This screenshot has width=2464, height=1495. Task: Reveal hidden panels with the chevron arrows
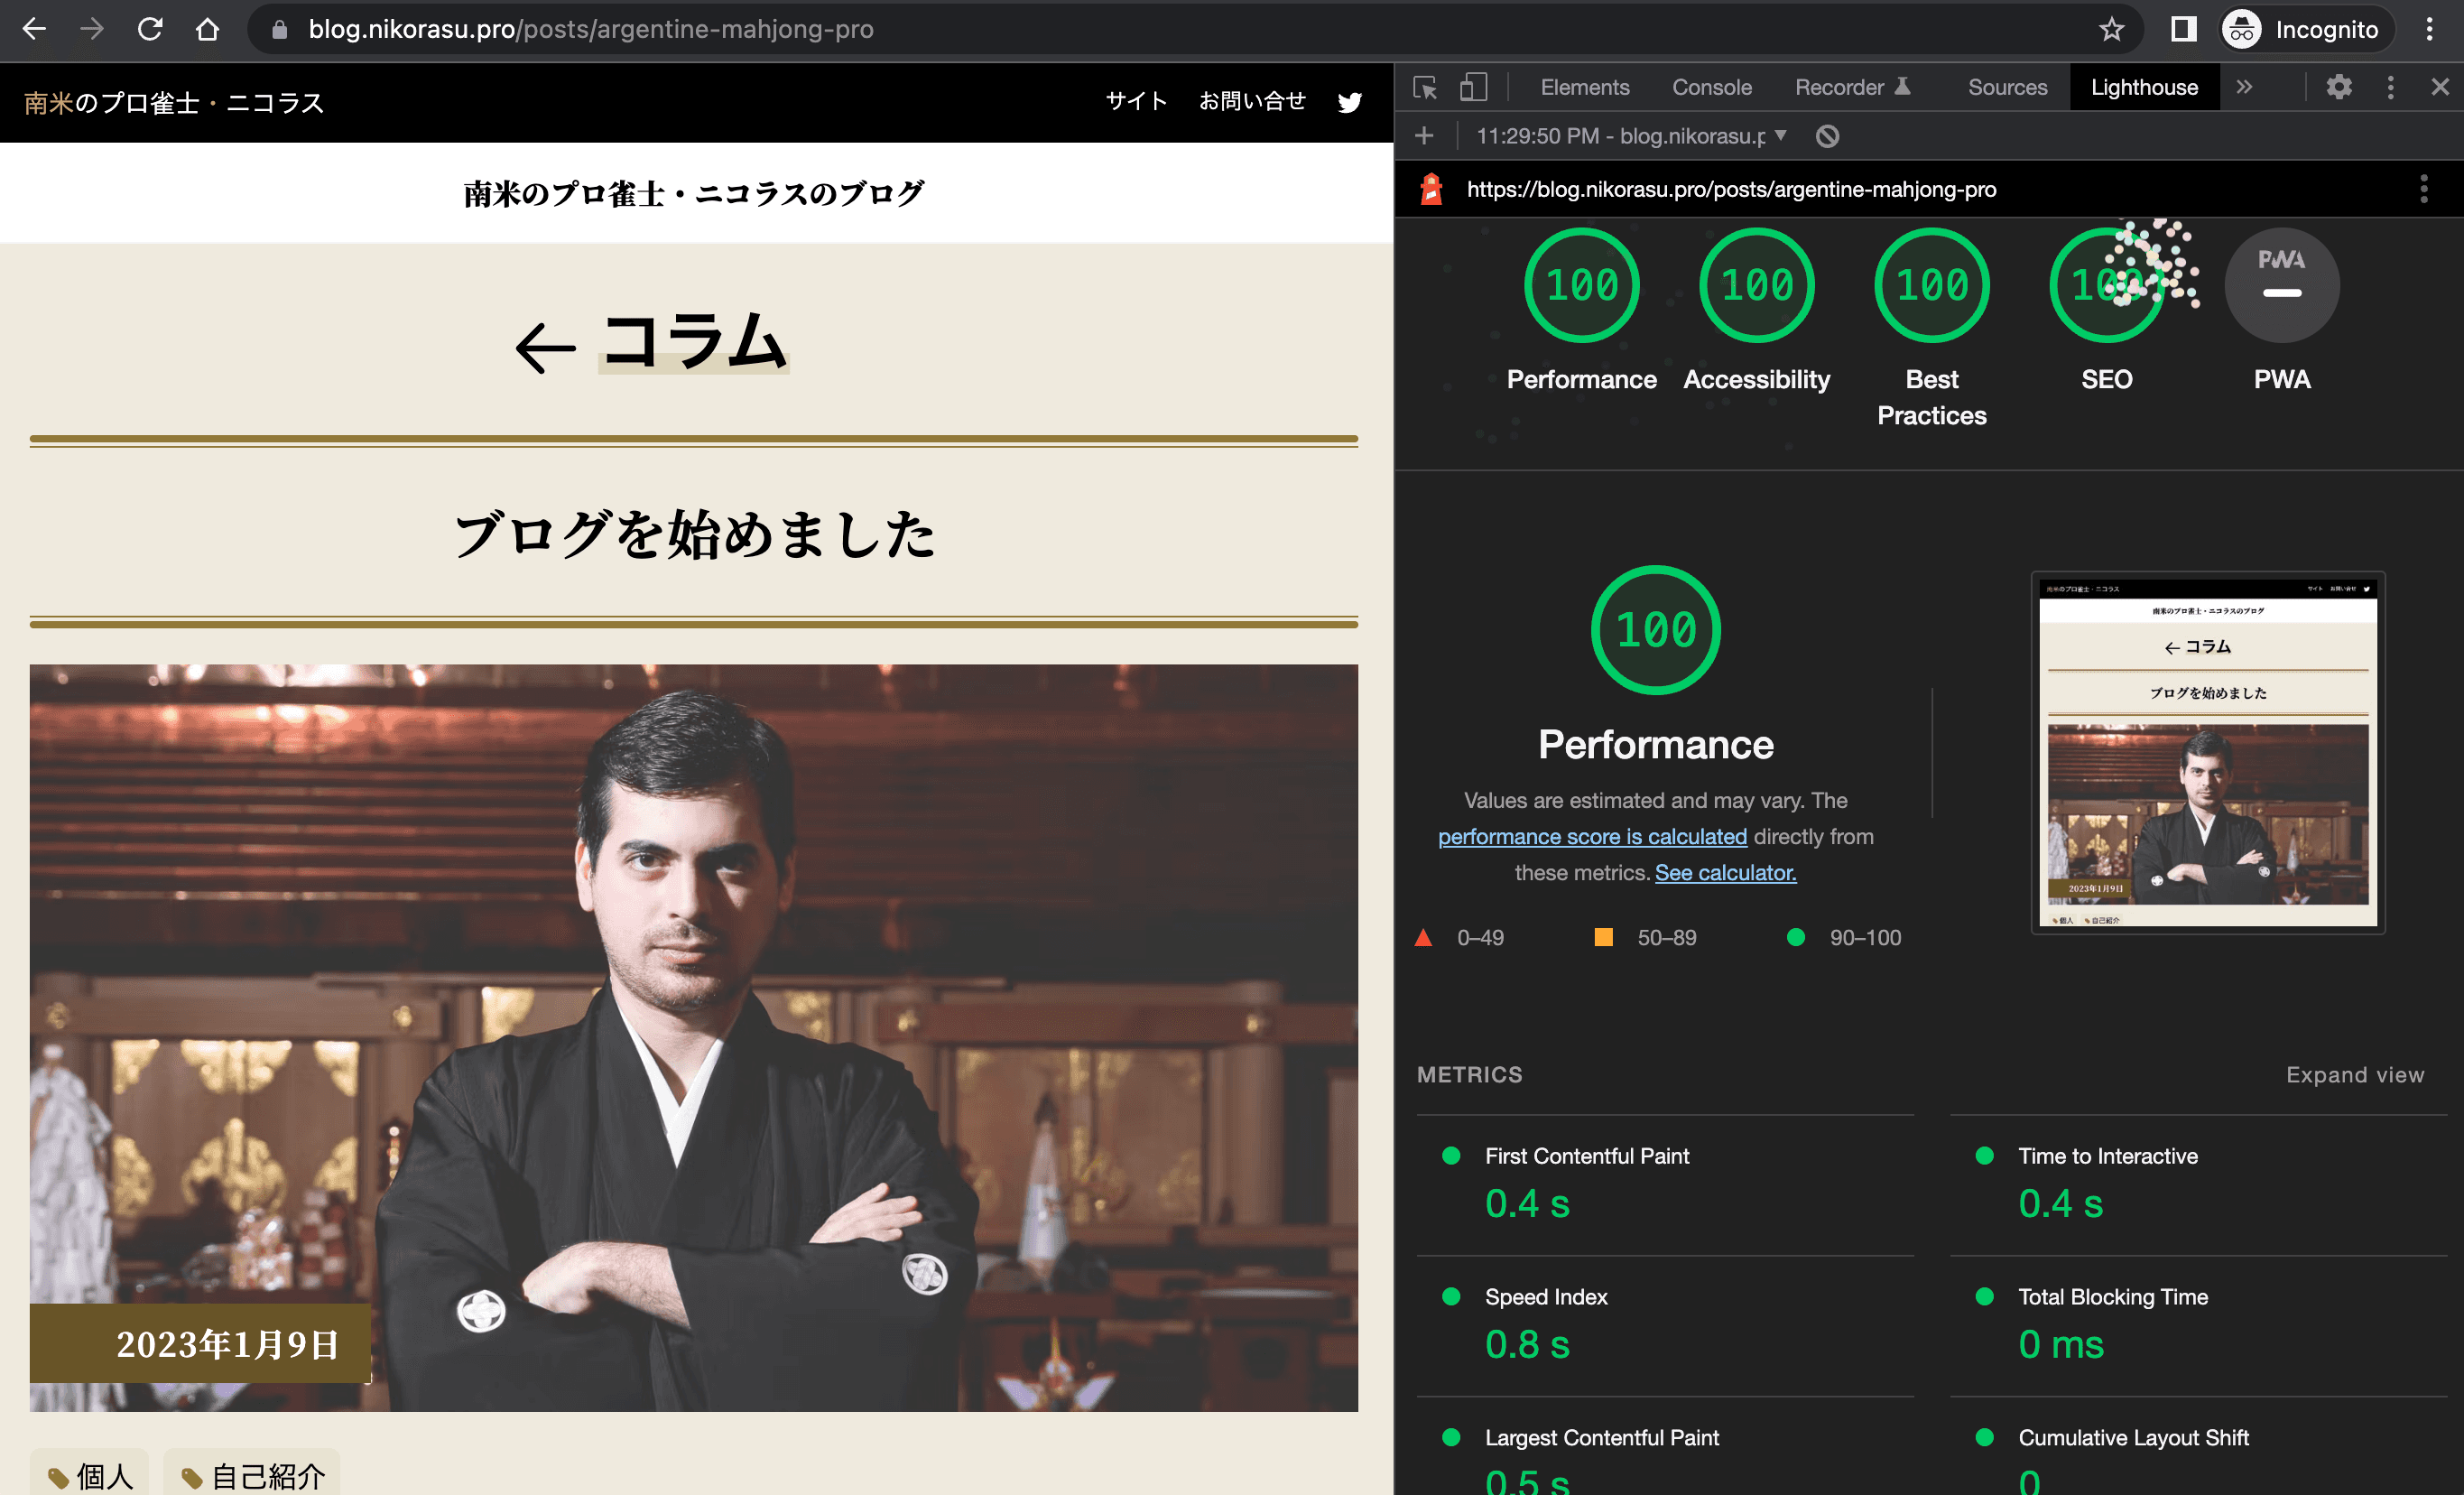tap(2244, 87)
